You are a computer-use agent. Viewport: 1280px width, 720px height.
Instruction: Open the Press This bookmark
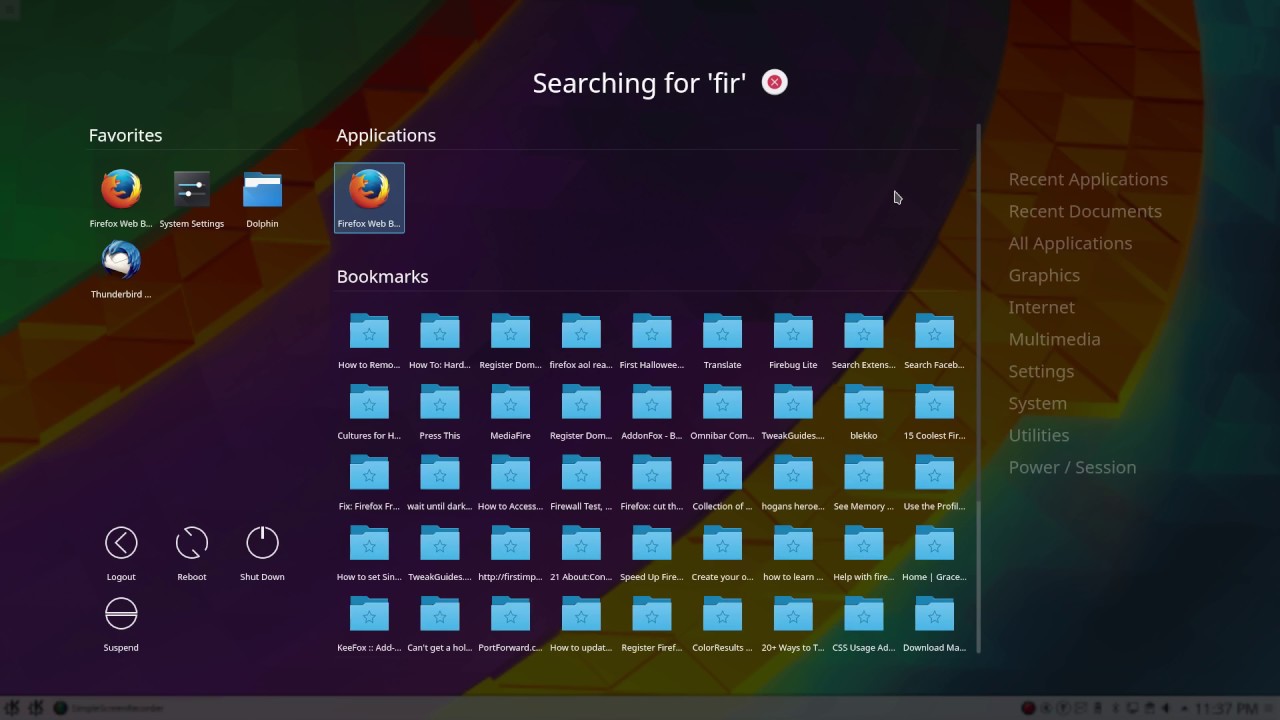click(x=439, y=412)
